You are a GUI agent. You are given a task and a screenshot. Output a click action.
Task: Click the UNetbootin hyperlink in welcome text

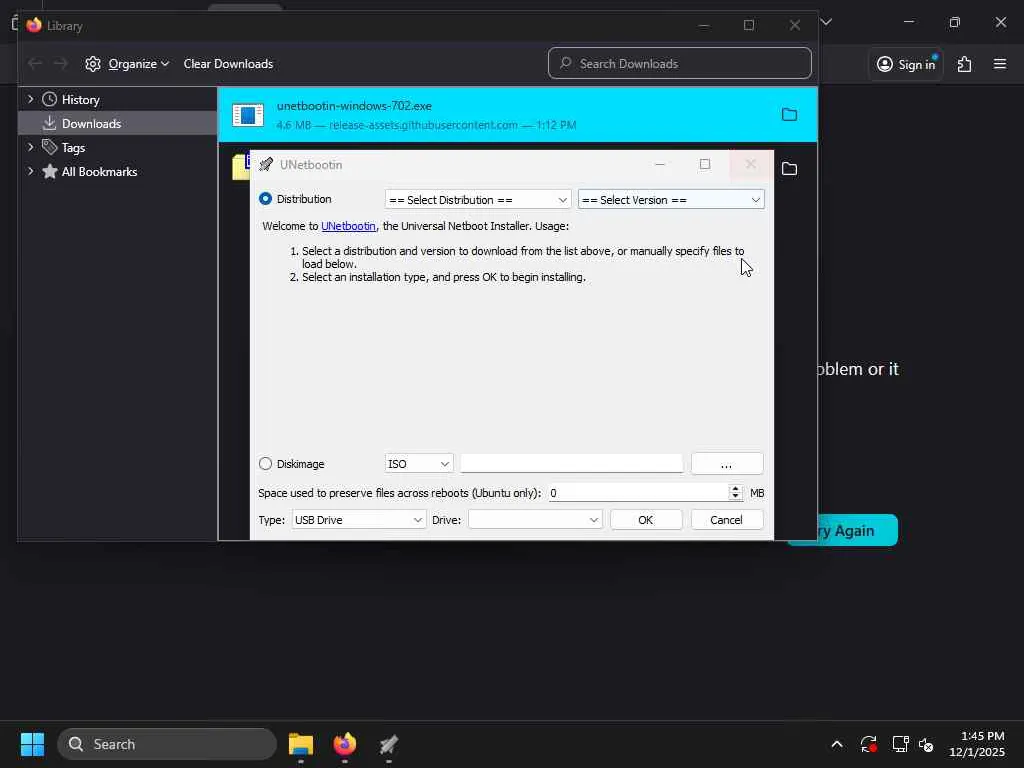click(348, 226)
